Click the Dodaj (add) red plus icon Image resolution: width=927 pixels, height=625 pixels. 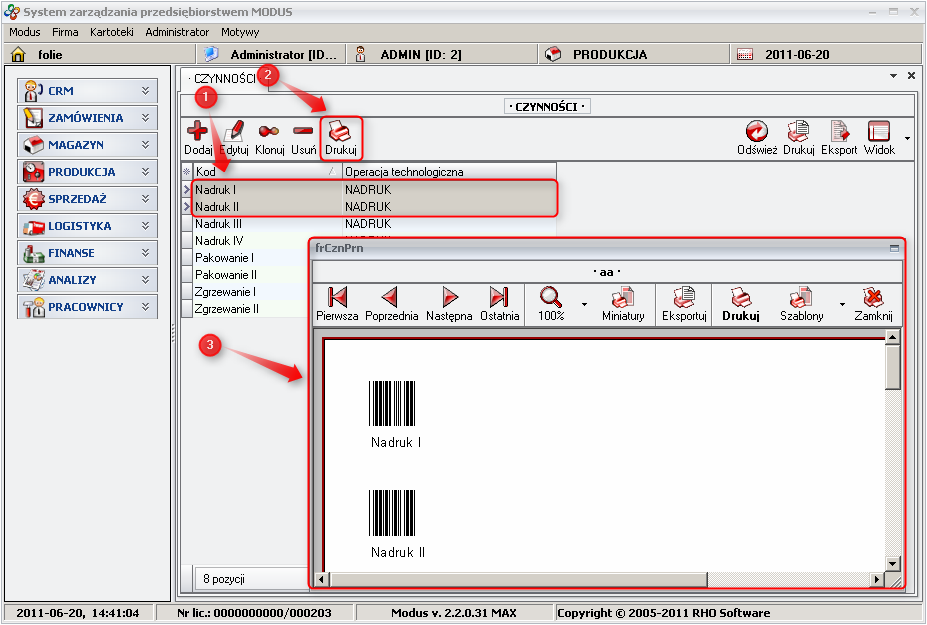tap(197, 131)
